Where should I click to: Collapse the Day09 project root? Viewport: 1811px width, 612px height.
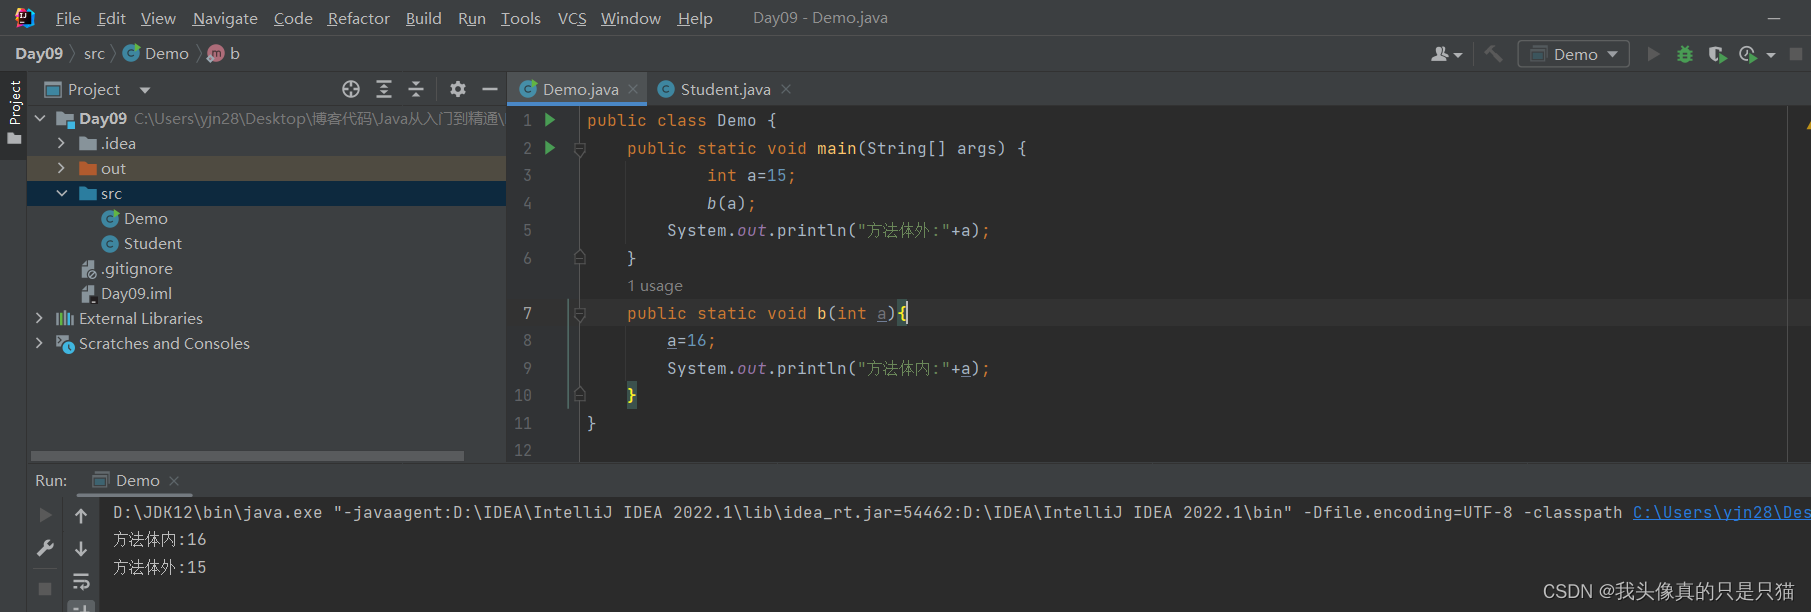point(40,118)
